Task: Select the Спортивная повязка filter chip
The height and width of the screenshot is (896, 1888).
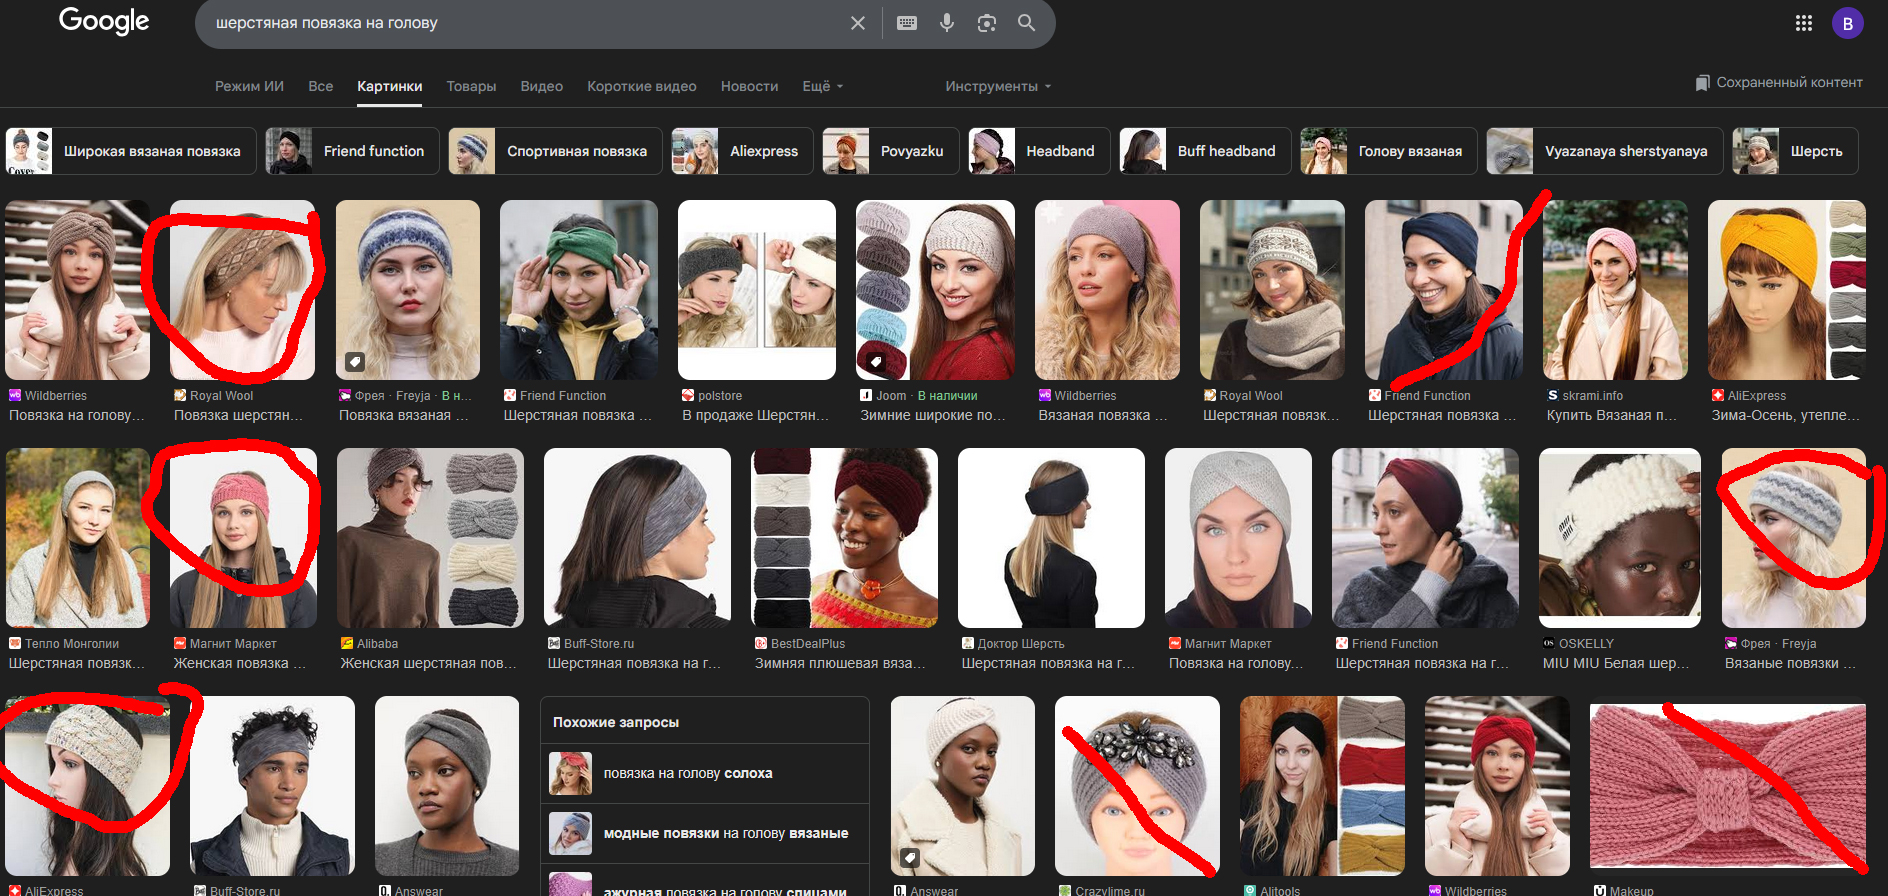Action: point(555,151)
